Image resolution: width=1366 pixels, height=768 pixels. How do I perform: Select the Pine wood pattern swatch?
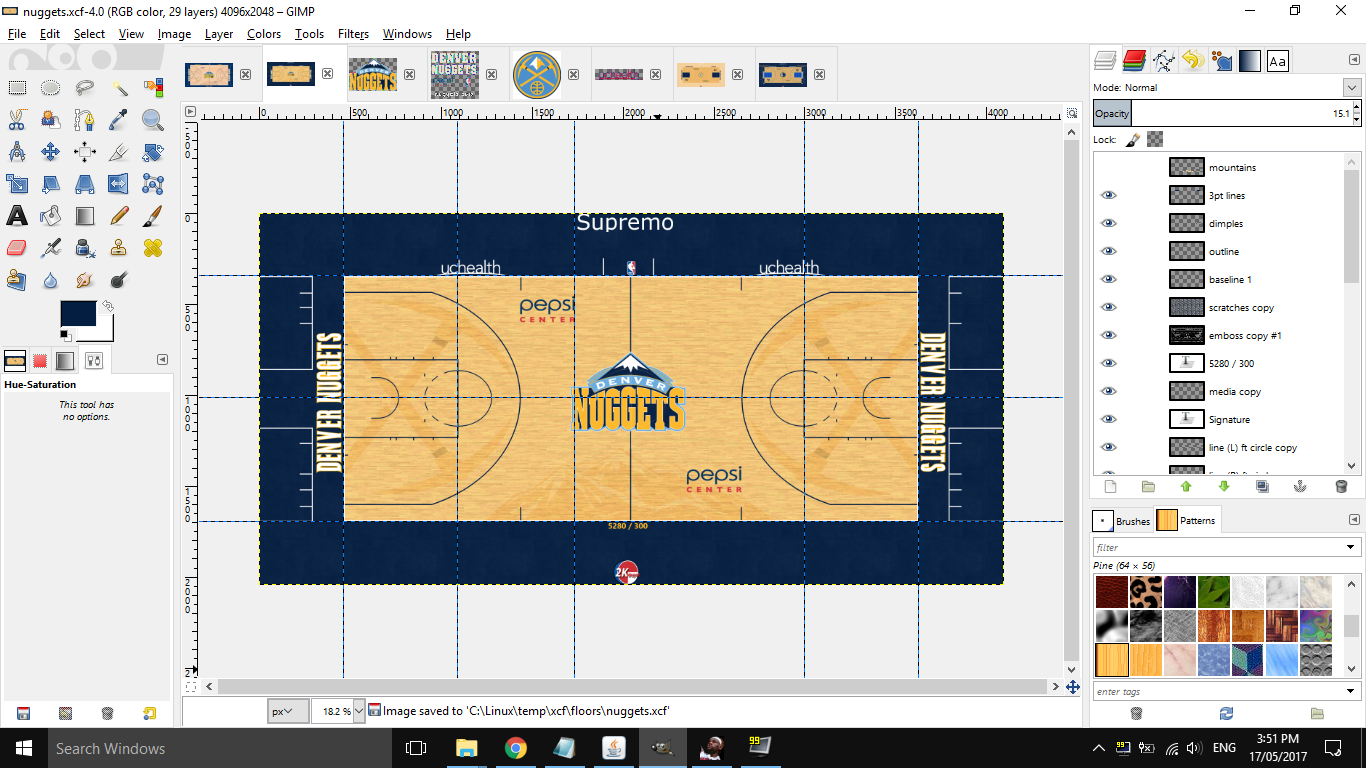(1111, 659)
